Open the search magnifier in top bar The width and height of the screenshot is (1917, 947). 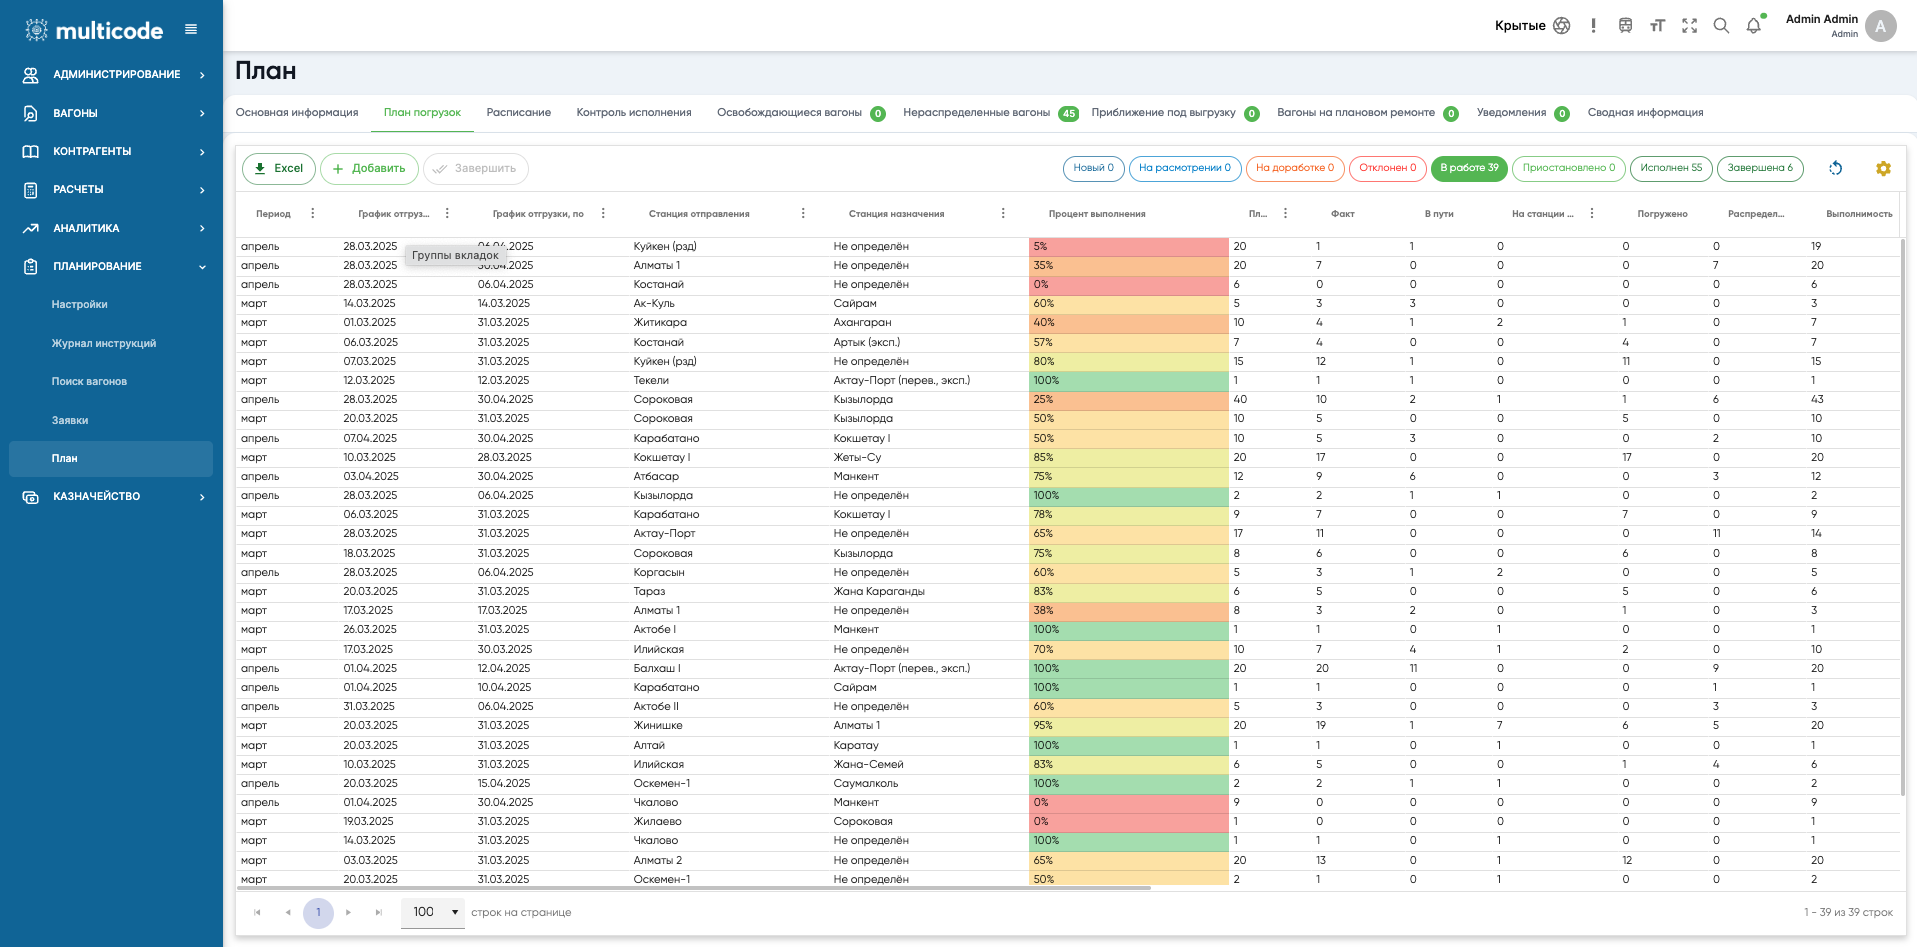point(1721,26)
